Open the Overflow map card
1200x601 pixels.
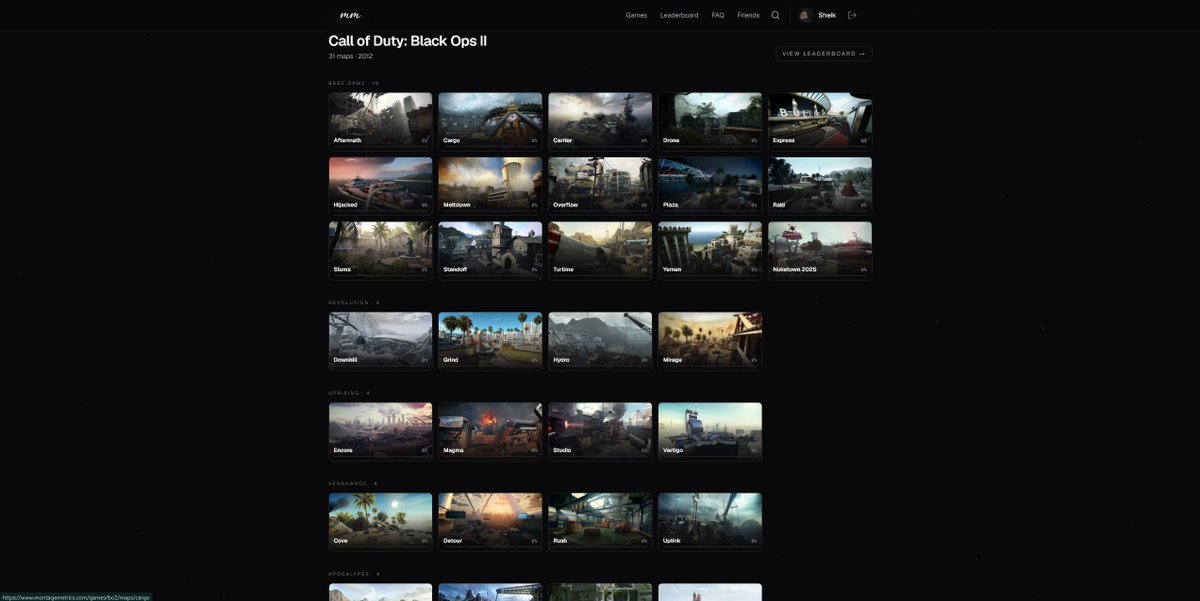(600, 185)
